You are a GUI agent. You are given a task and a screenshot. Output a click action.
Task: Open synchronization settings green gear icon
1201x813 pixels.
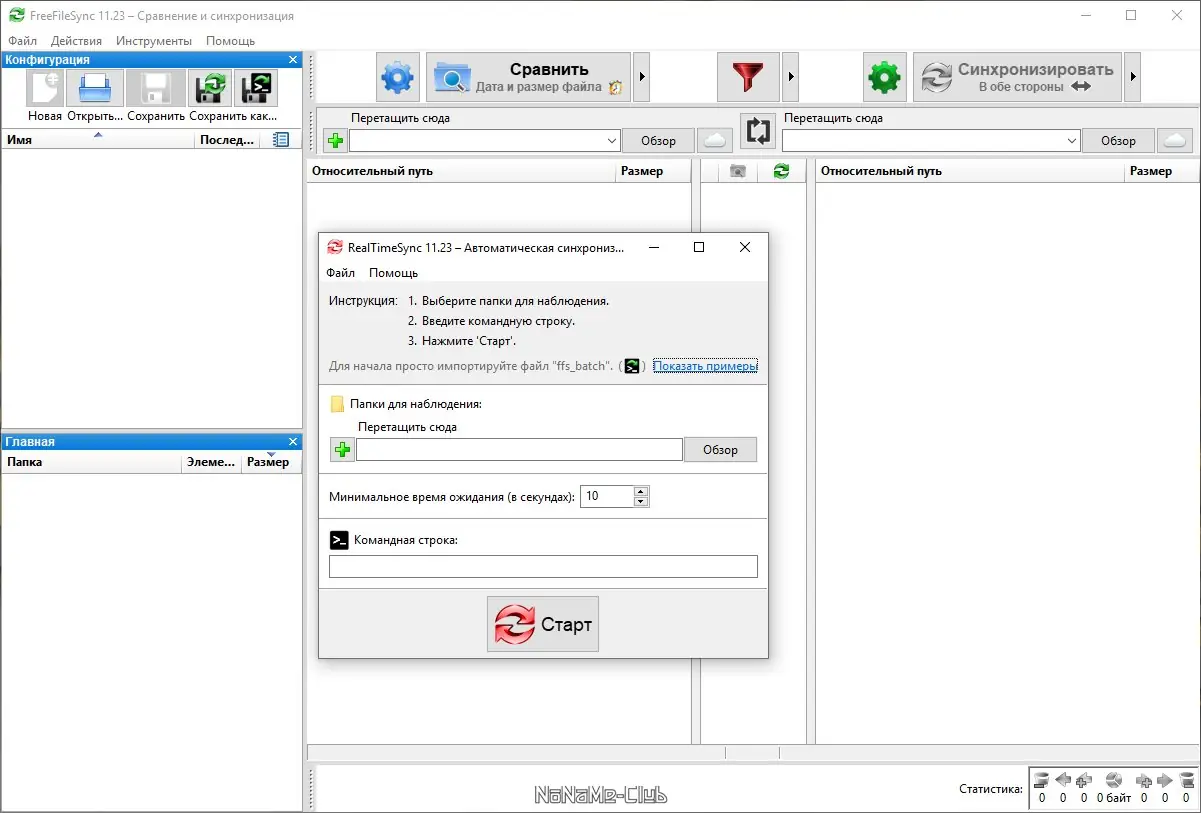885,77
